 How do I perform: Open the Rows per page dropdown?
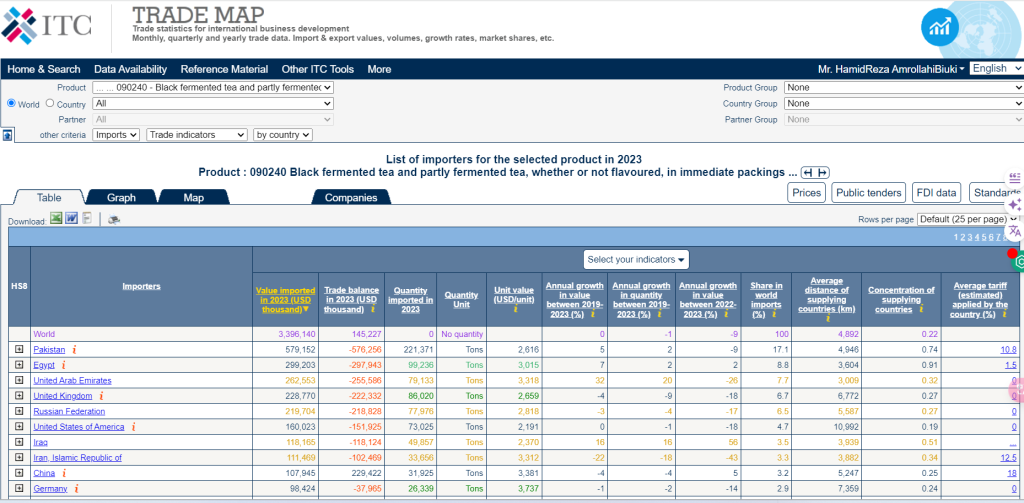point(968,219)
